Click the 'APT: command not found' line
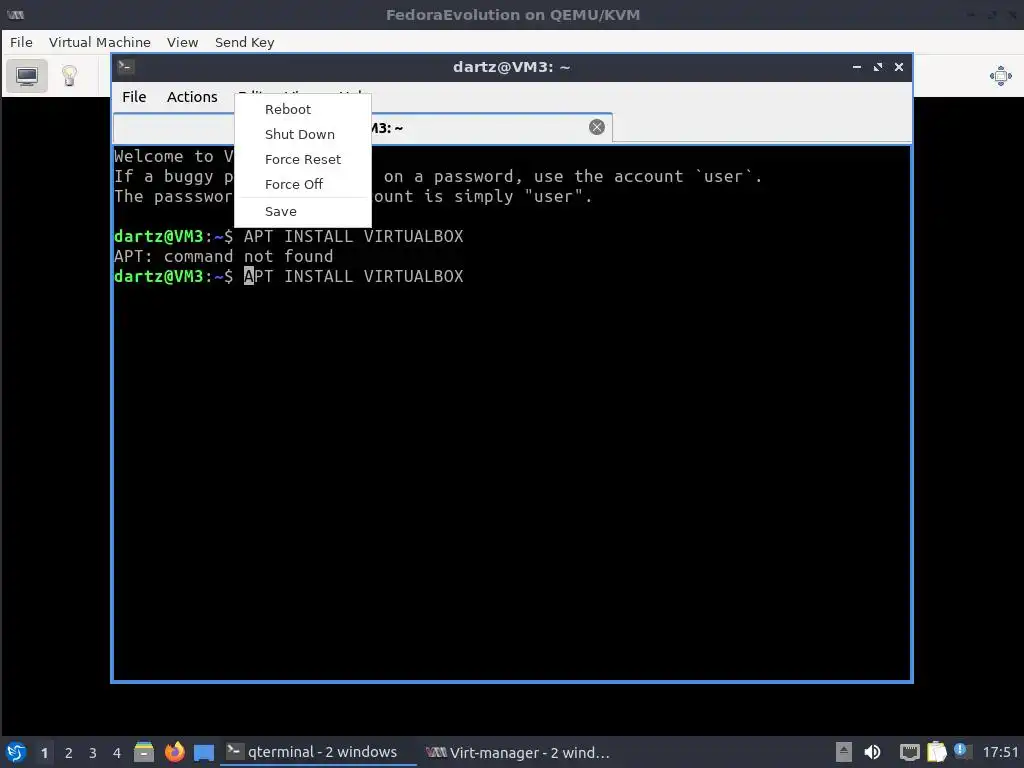Viewport: 1024px width, 768px height. point(223,256)
